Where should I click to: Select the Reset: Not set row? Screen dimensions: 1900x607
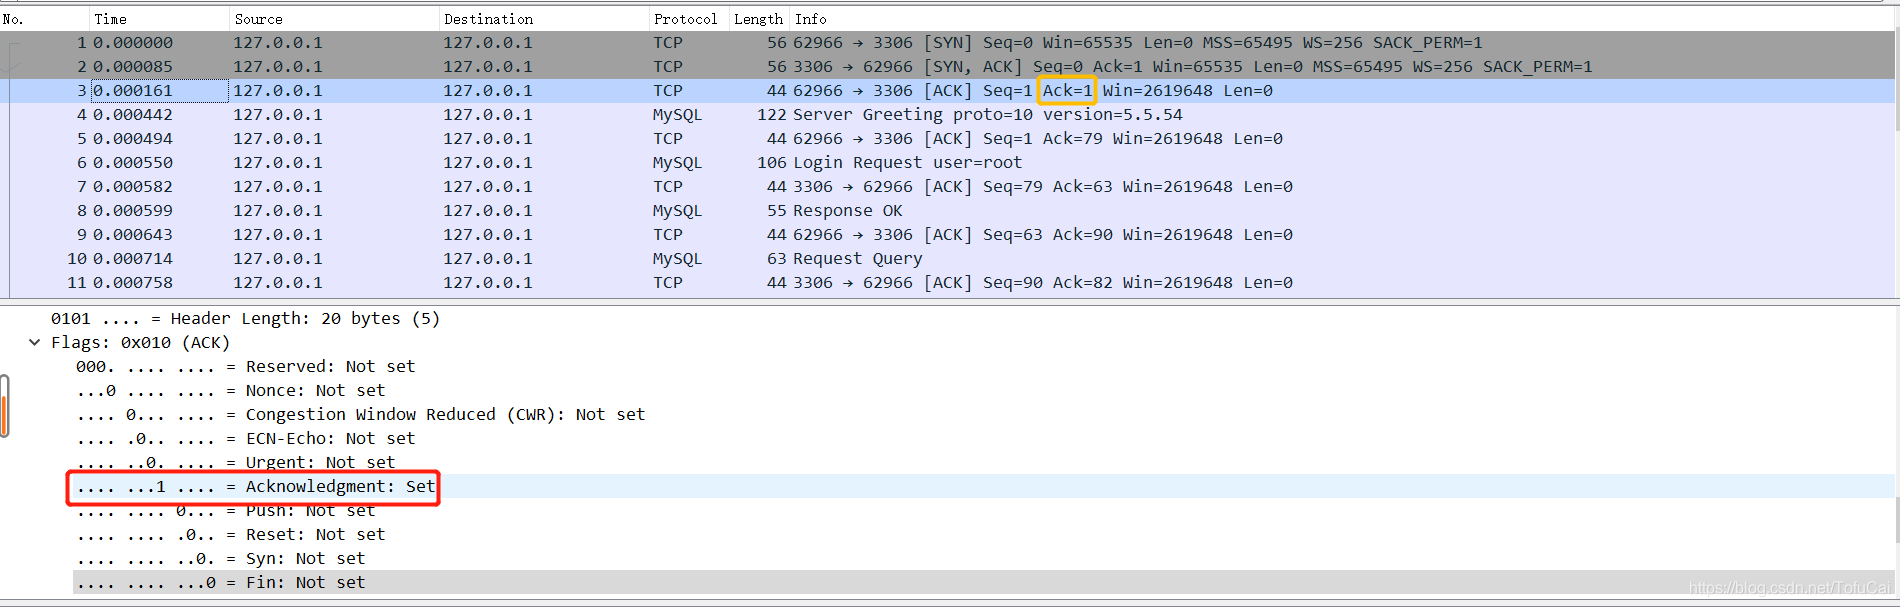(x=230, y=535)
